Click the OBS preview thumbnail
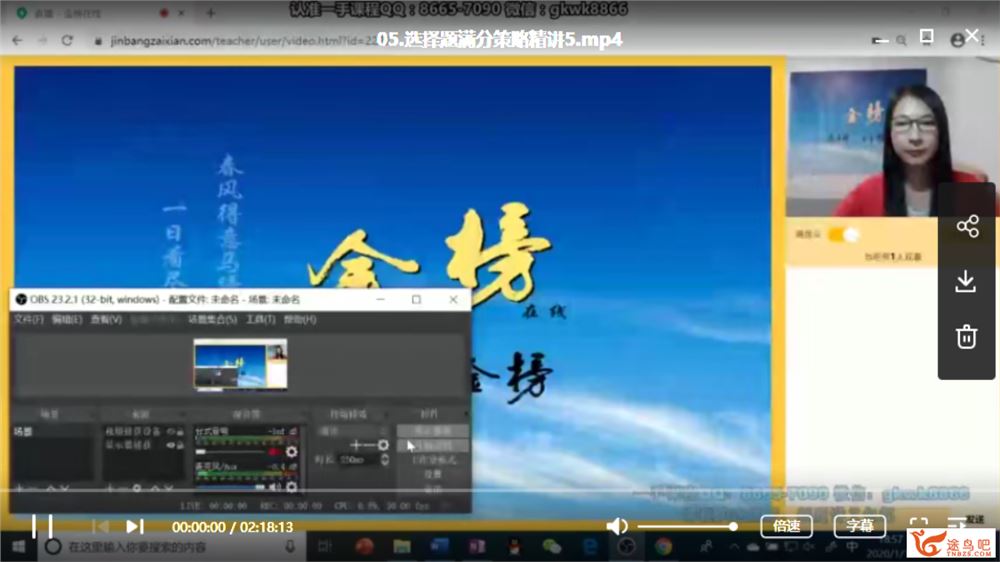 tap(240, 364)
